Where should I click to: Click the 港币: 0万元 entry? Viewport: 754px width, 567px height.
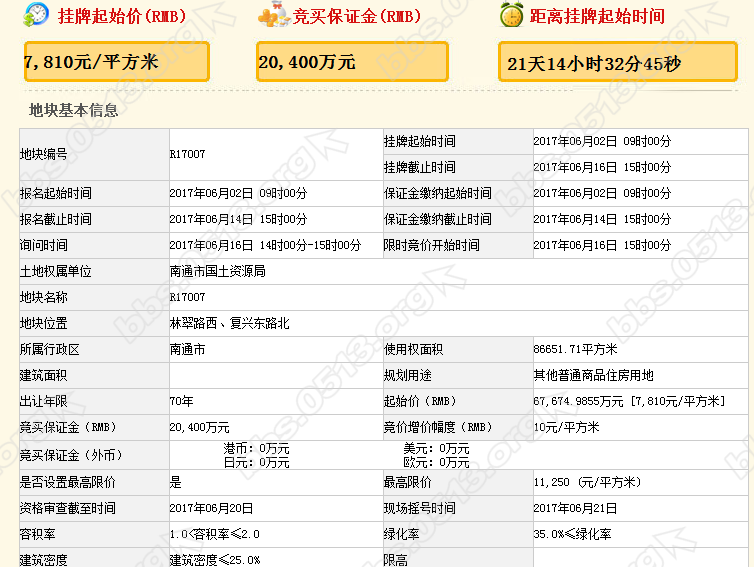tap(256, 449)
